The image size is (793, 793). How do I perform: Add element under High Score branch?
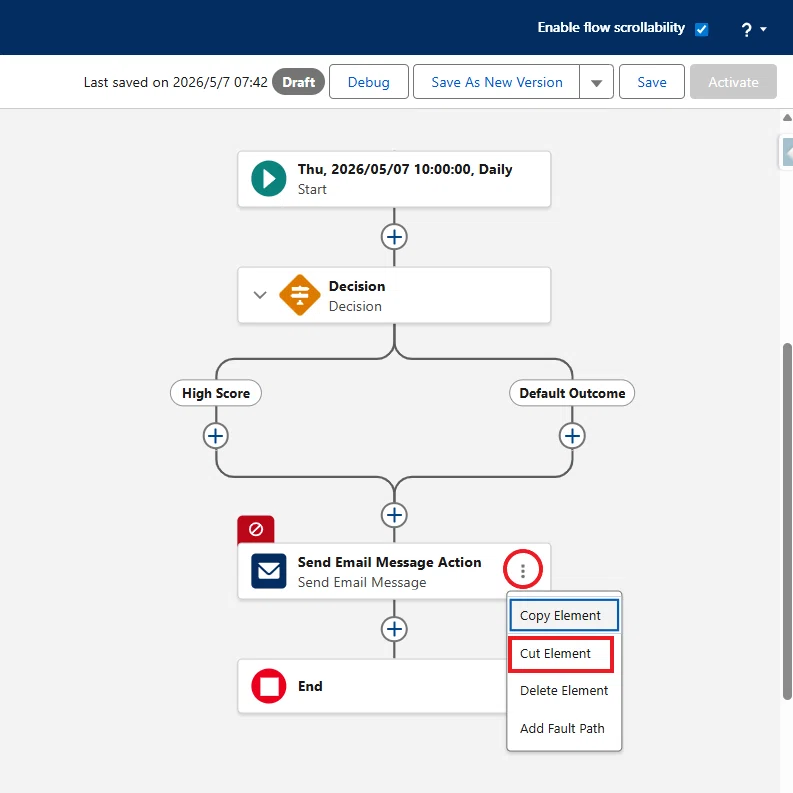[216, 436]
